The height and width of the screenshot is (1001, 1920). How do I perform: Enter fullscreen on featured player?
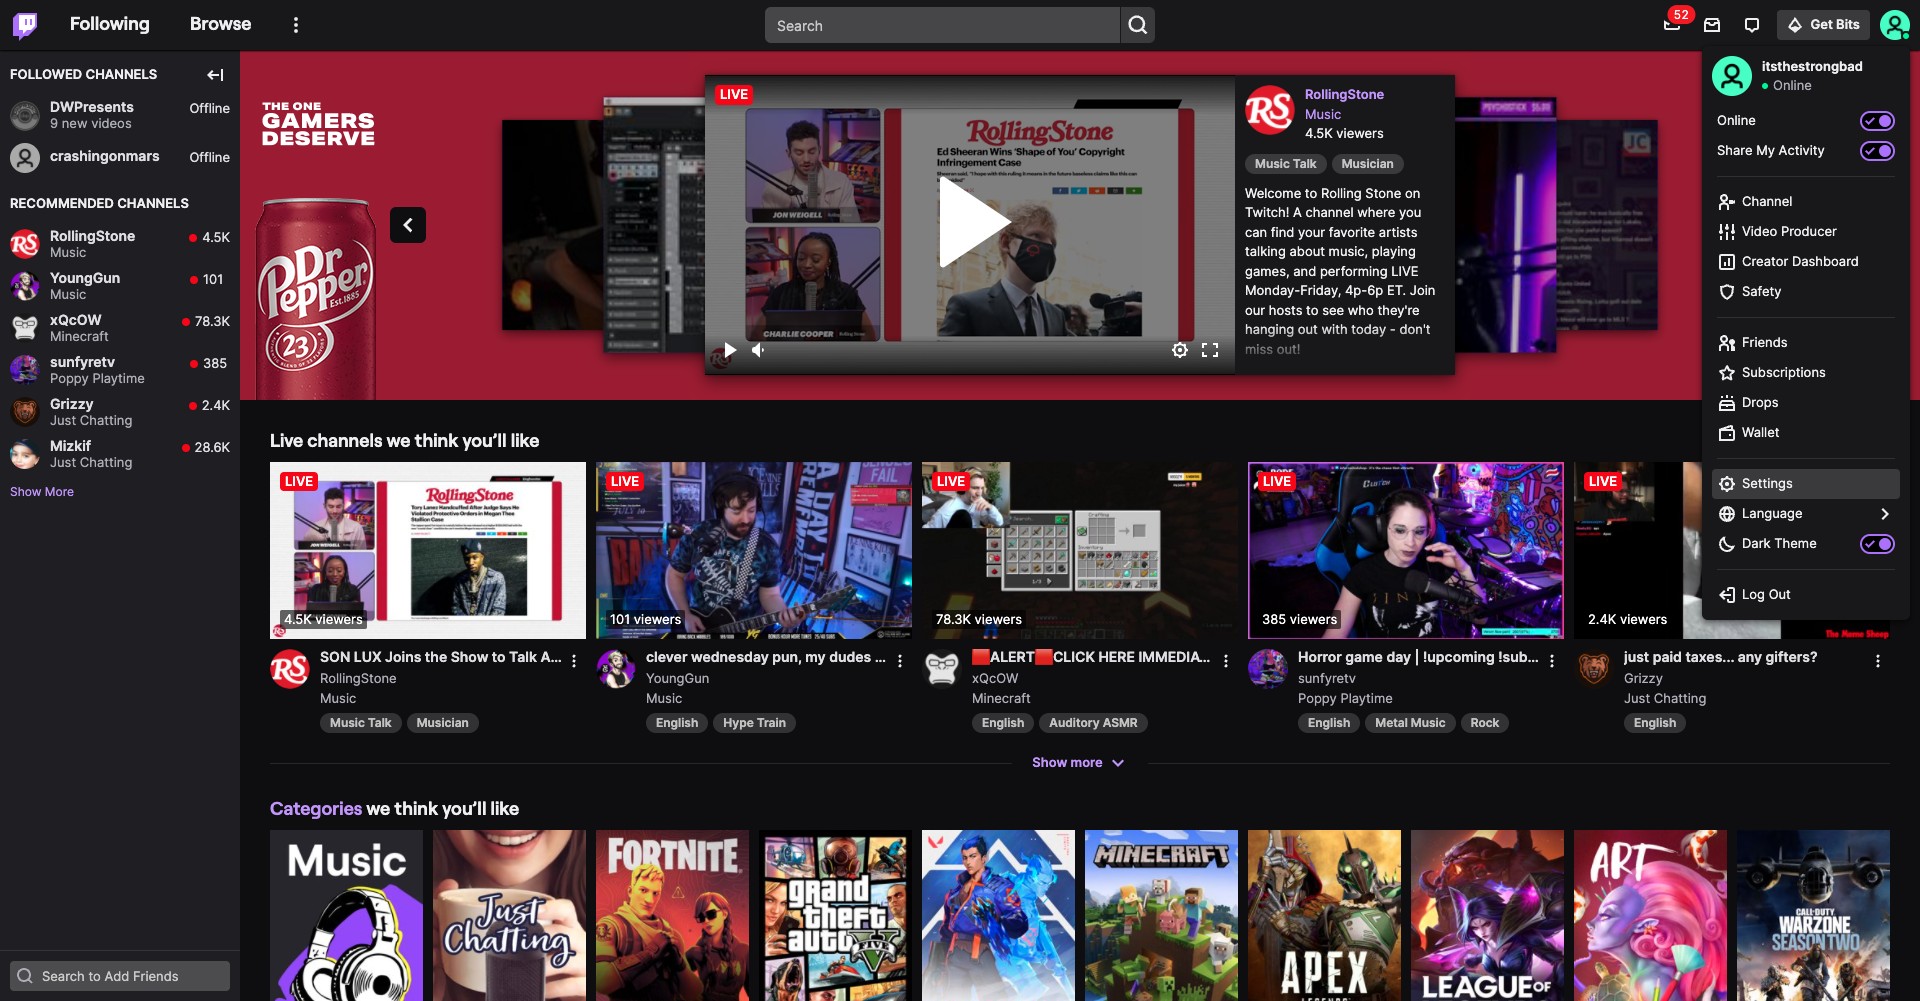click(x=1210, y=350)
